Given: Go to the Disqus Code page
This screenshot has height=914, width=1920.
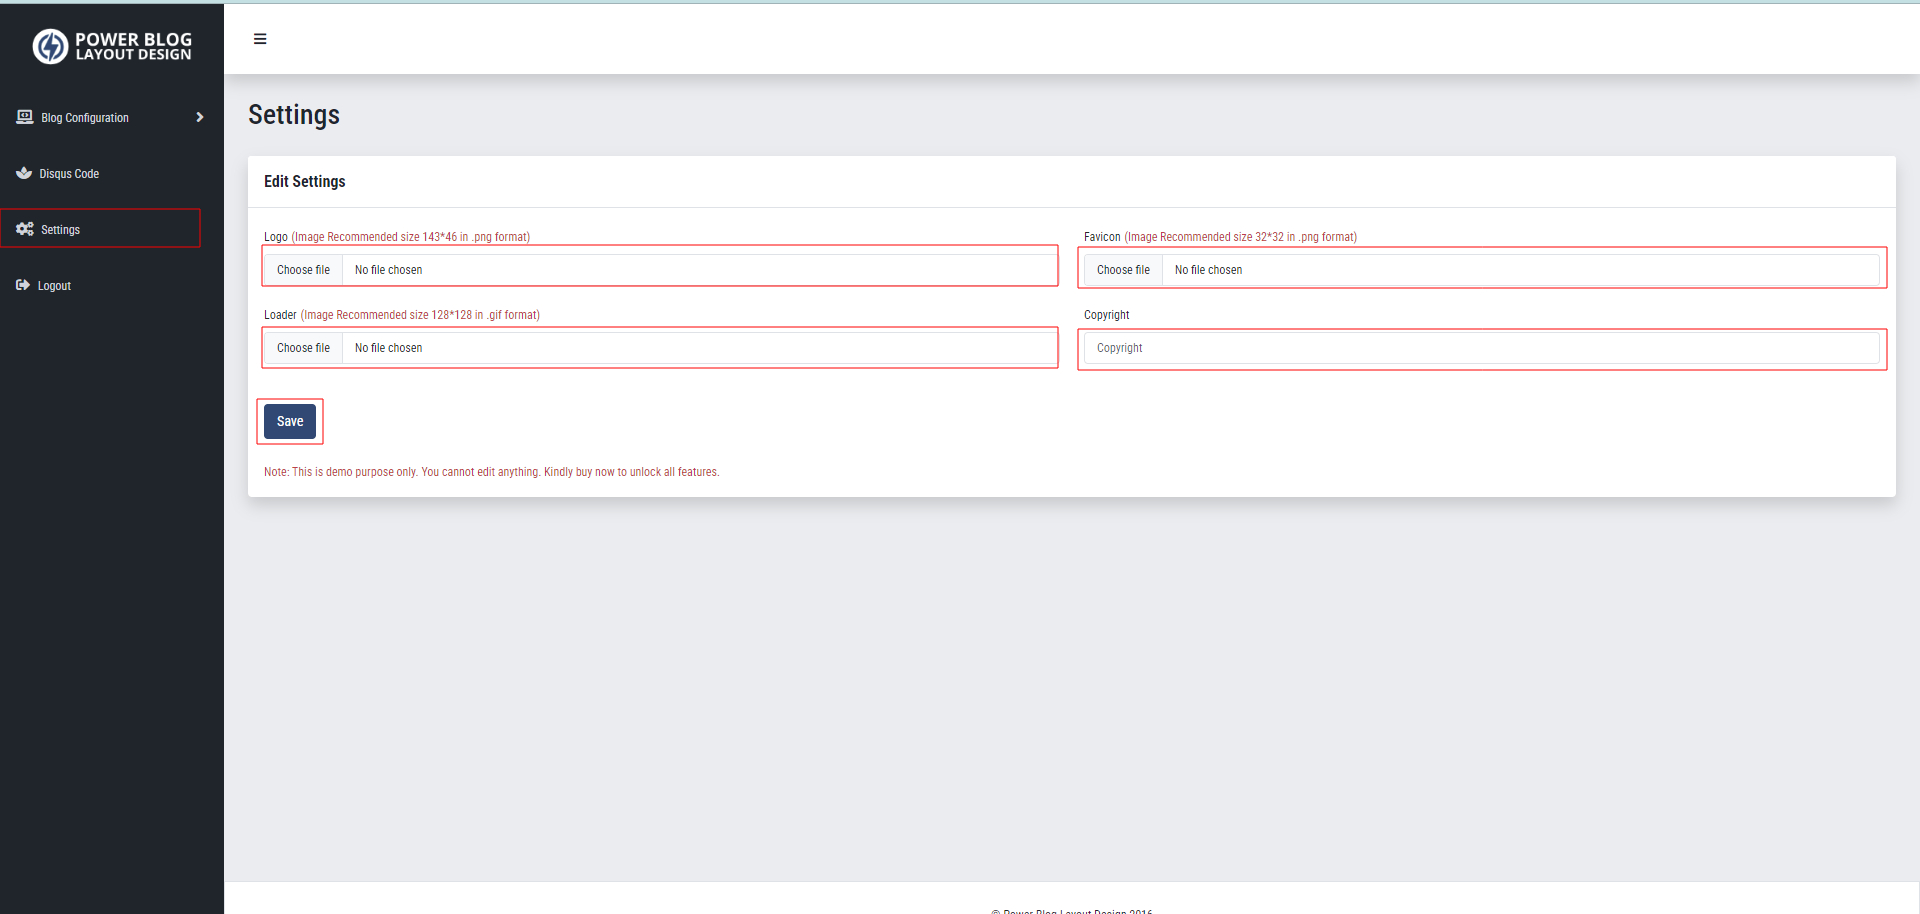Looking at the screenshot, I should tap(69, 174).
